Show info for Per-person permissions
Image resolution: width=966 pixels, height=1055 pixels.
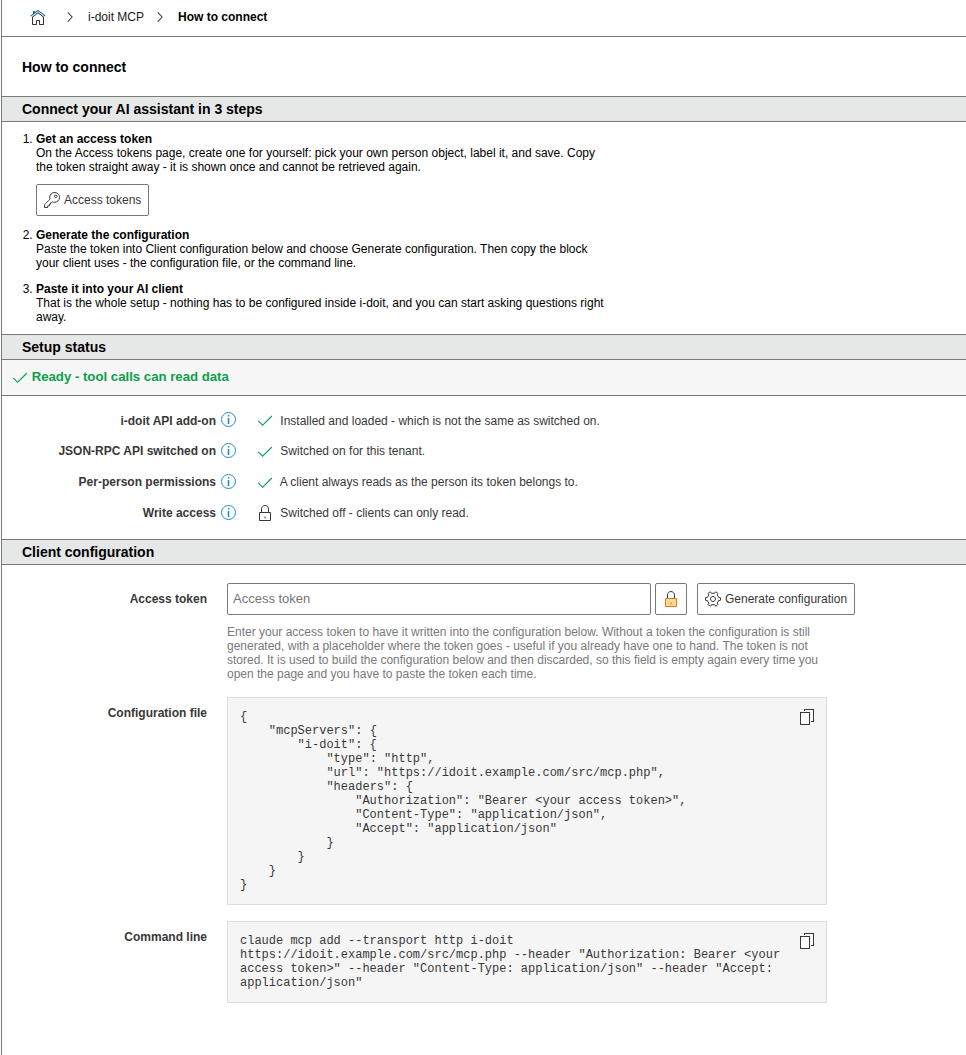229,481
